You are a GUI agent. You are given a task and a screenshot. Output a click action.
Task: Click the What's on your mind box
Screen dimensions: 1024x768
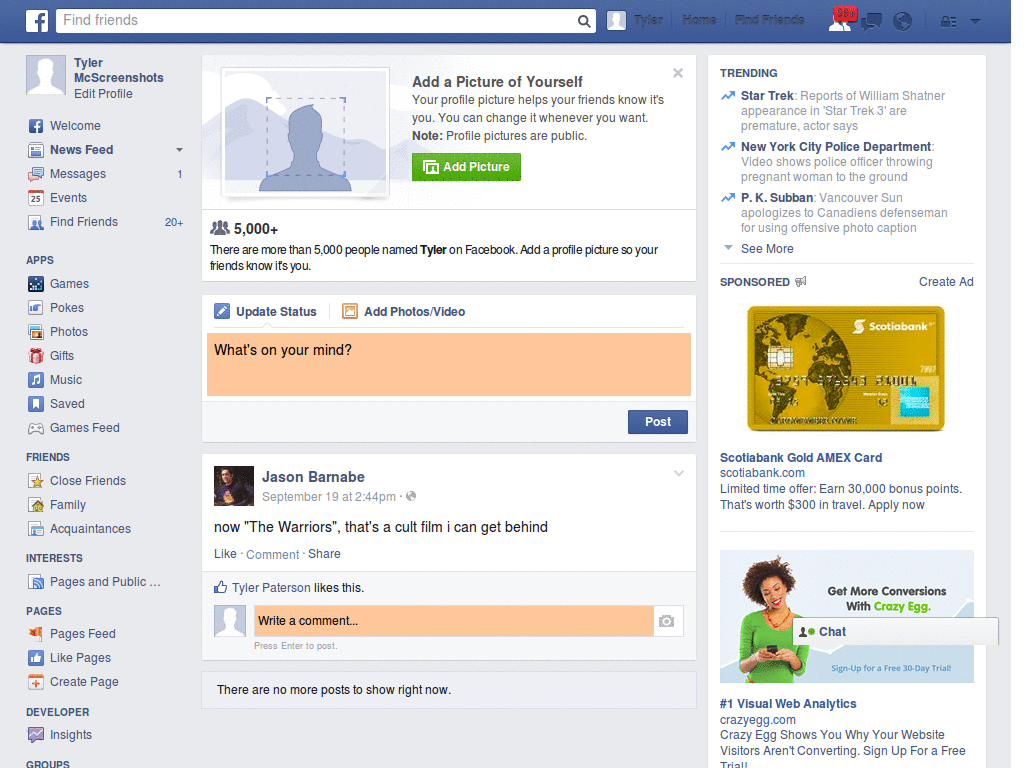click(449, 364)
